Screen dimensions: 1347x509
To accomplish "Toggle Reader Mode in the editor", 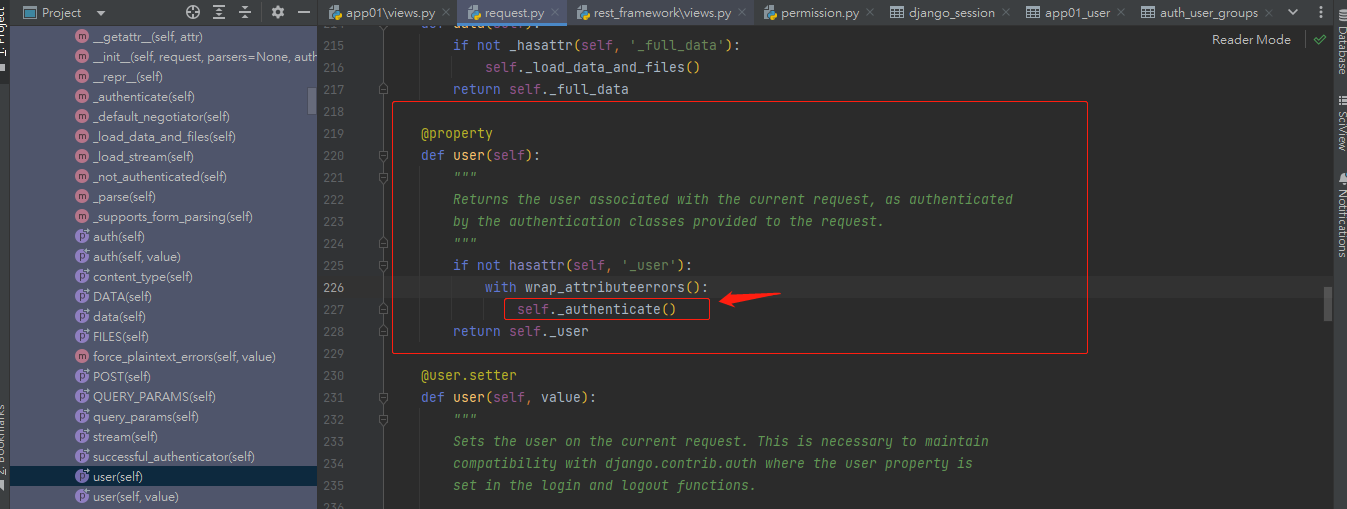I will (1251, 39).
